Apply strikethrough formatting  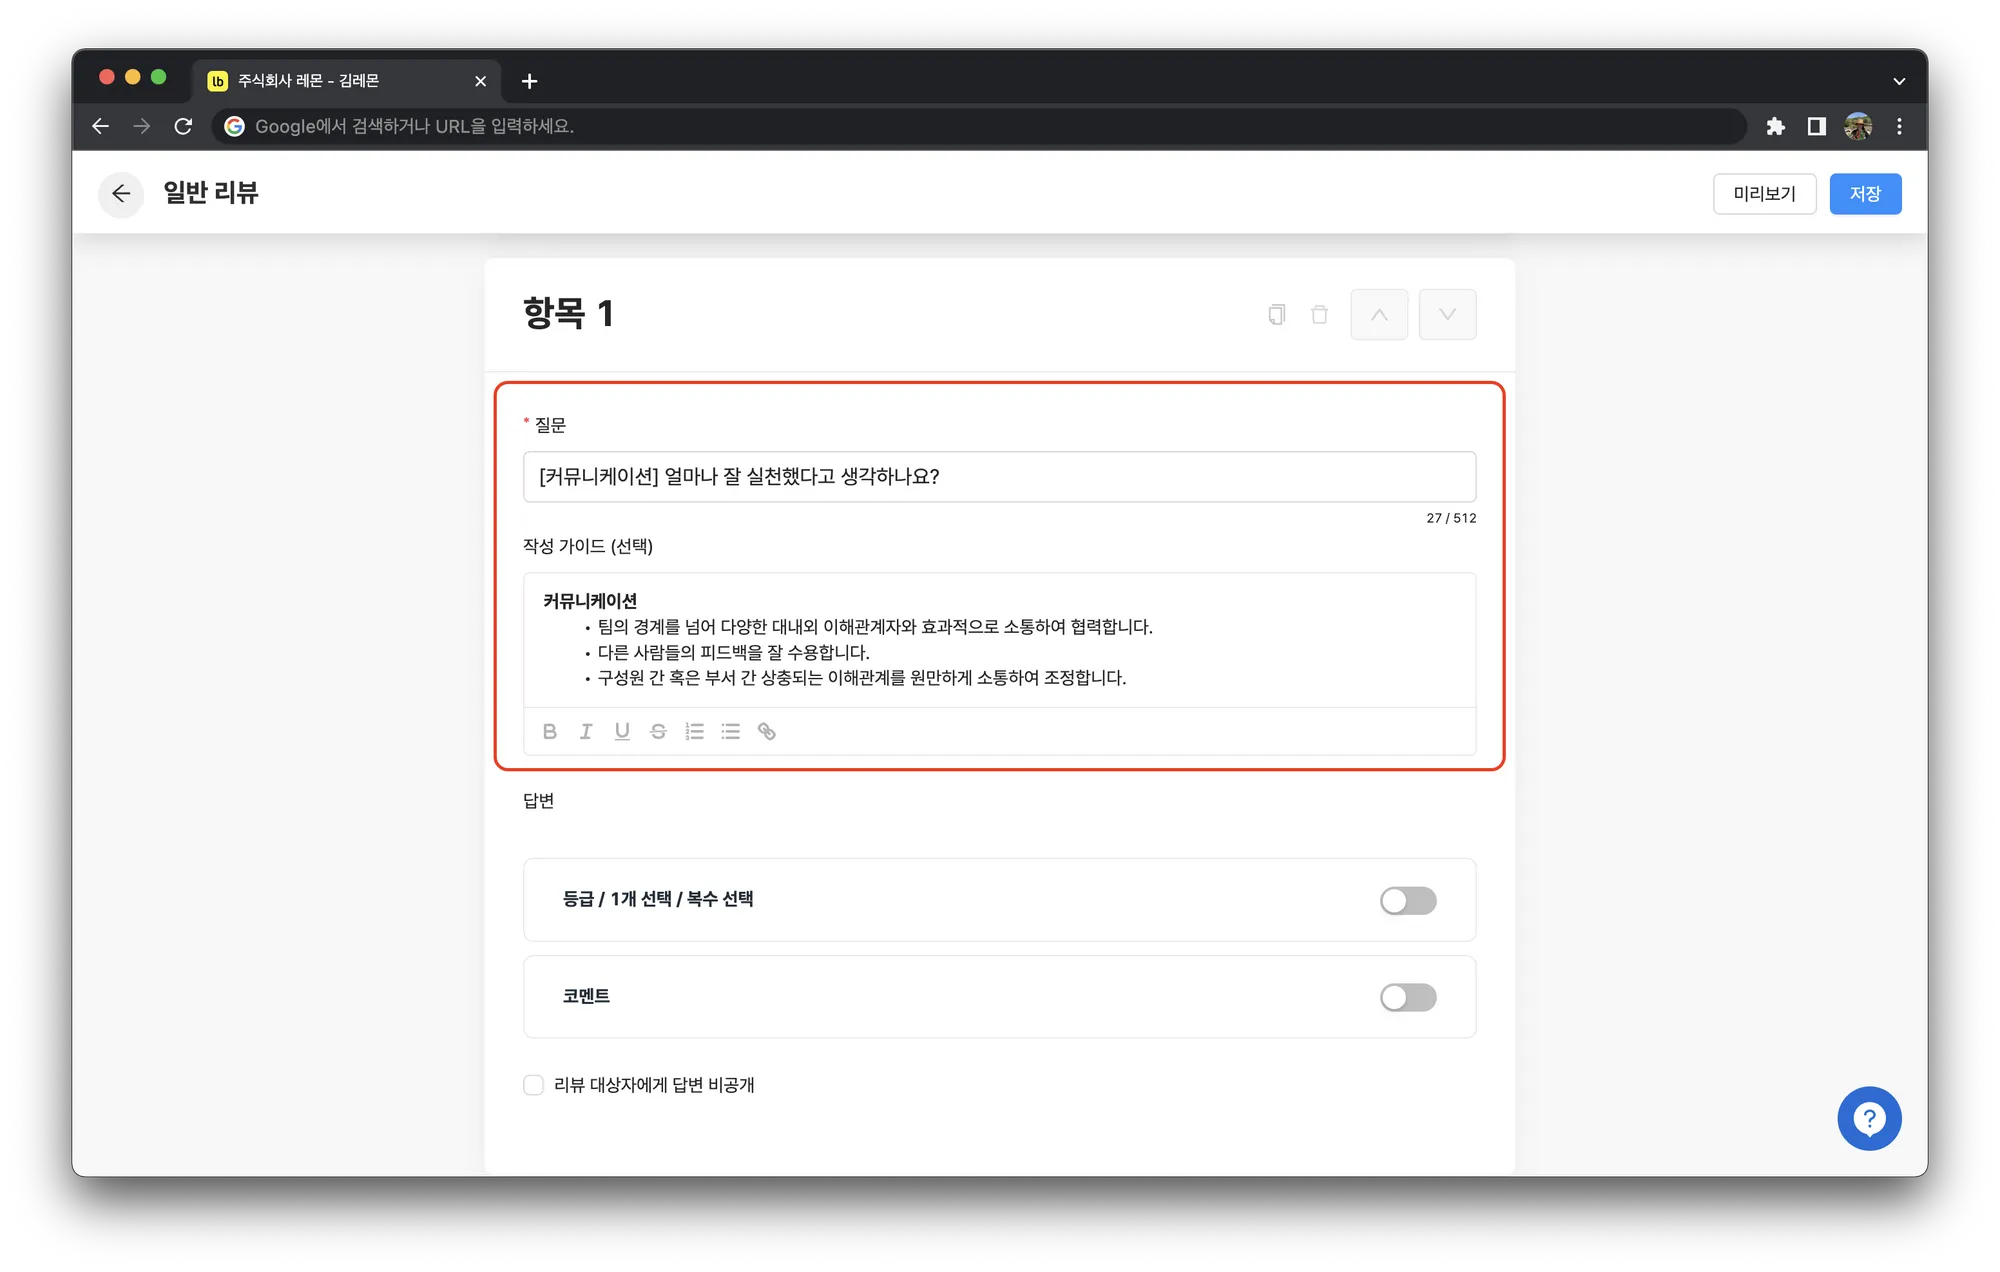point(658,731)
